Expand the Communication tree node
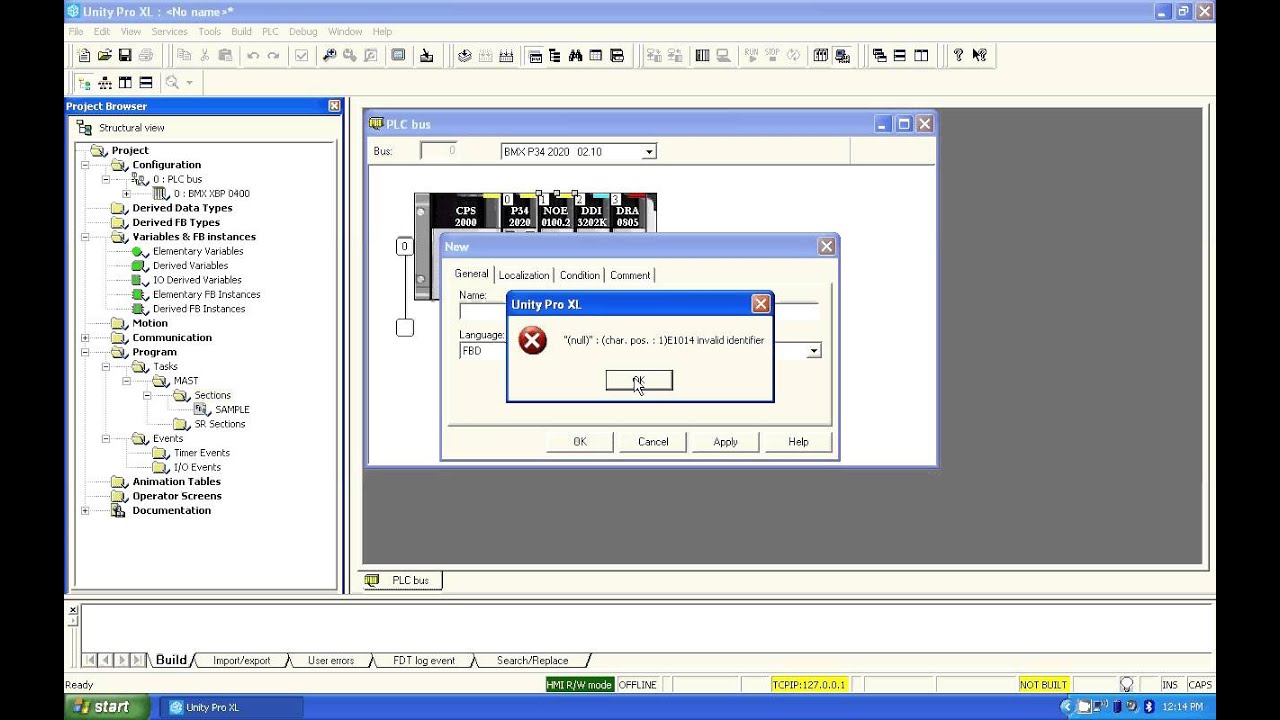This screenshot has height=720, width=1280. click(85, 338)
